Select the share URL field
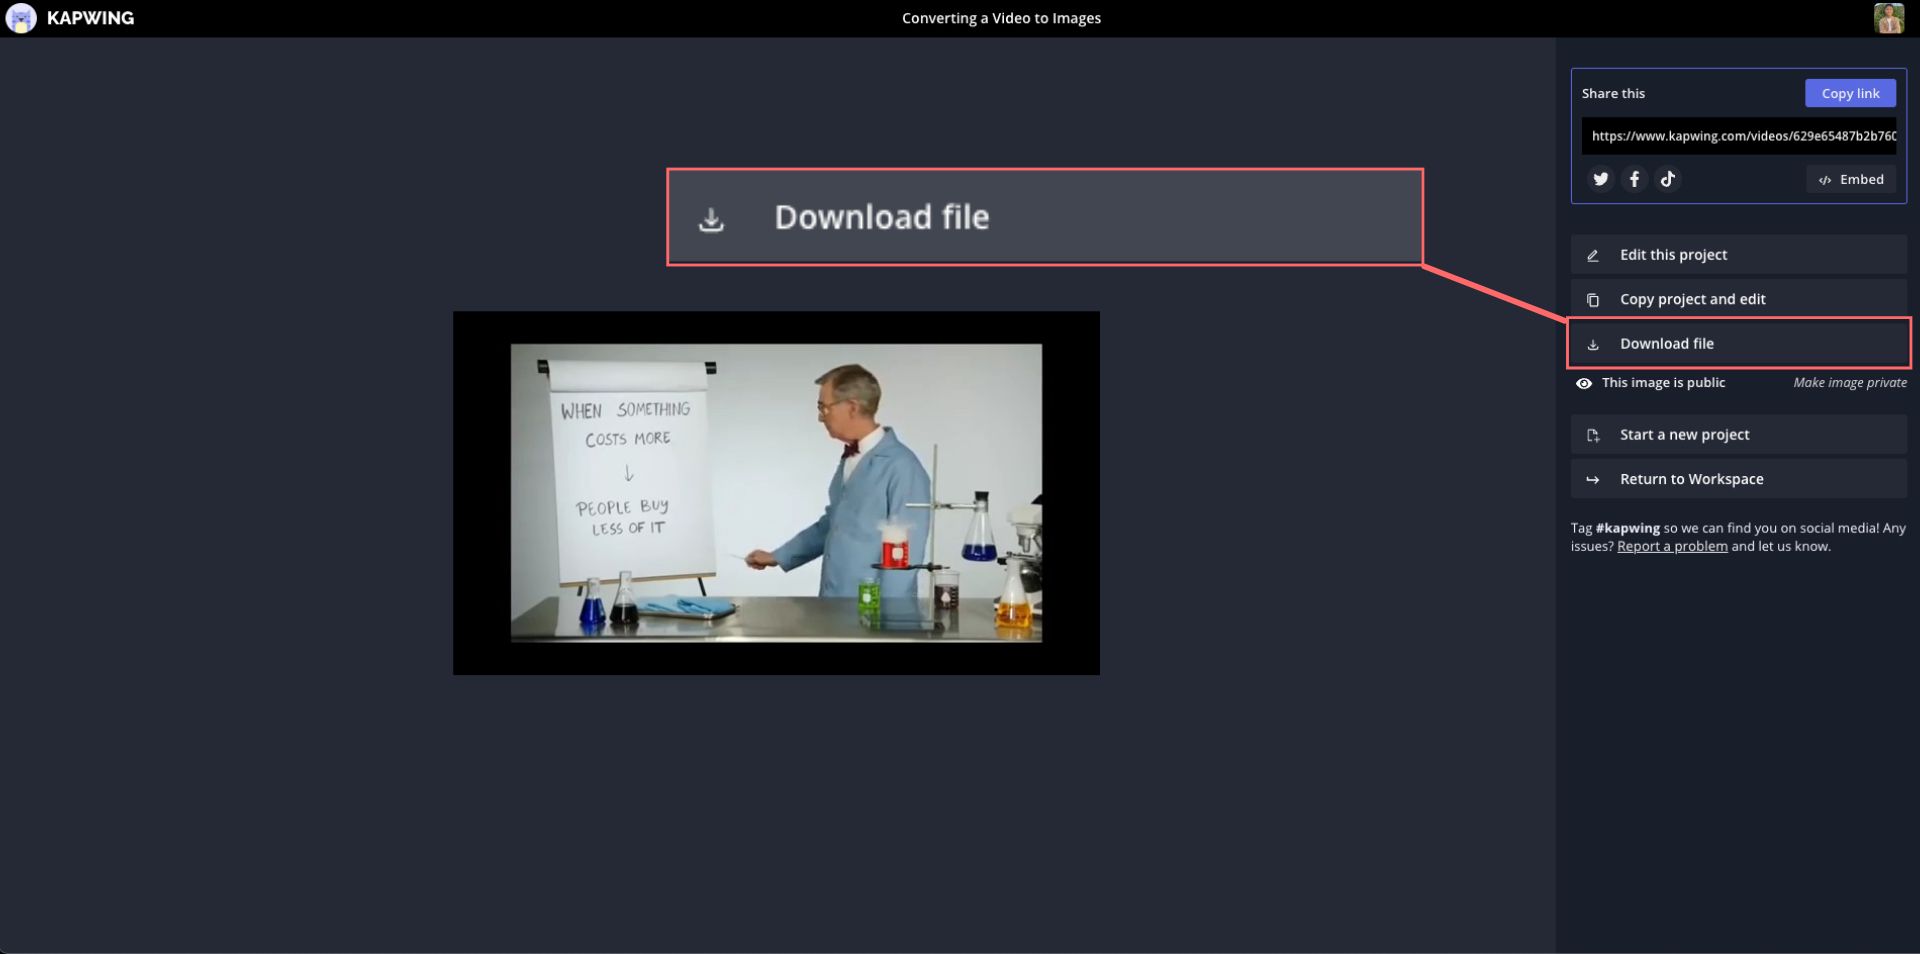 [x=1738, y=136]
